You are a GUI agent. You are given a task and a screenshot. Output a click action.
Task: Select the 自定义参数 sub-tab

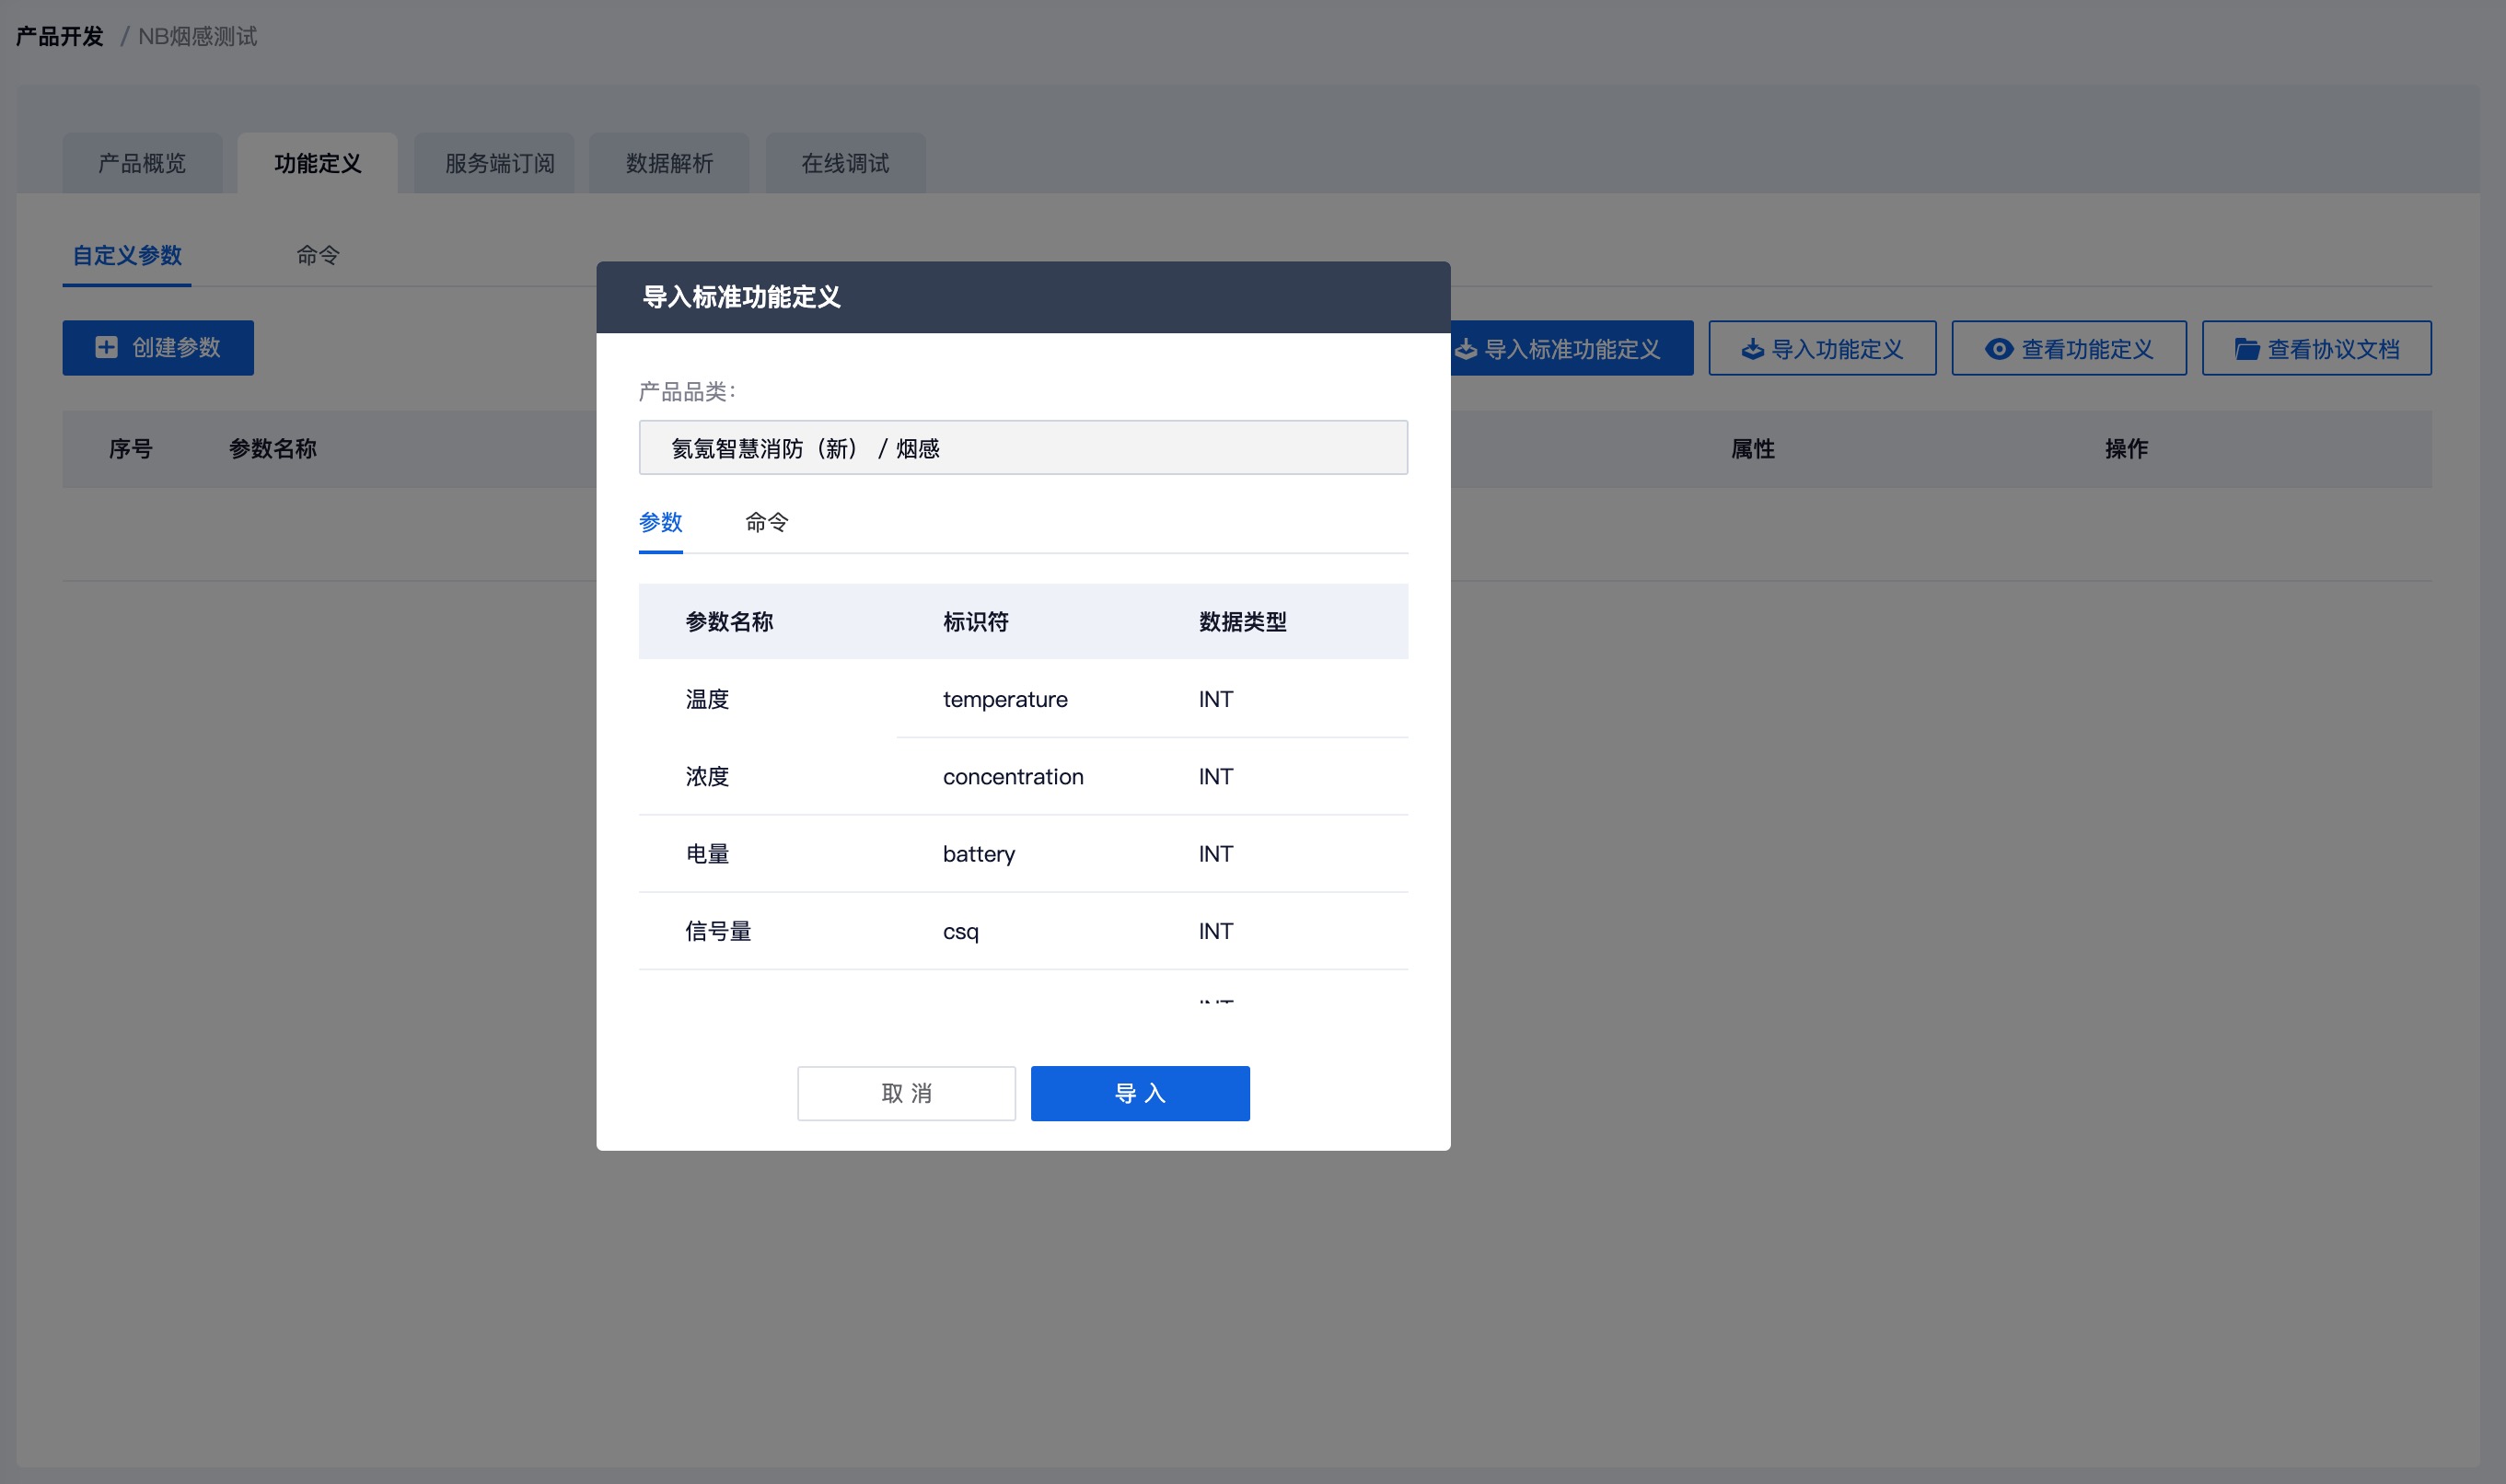127,256
